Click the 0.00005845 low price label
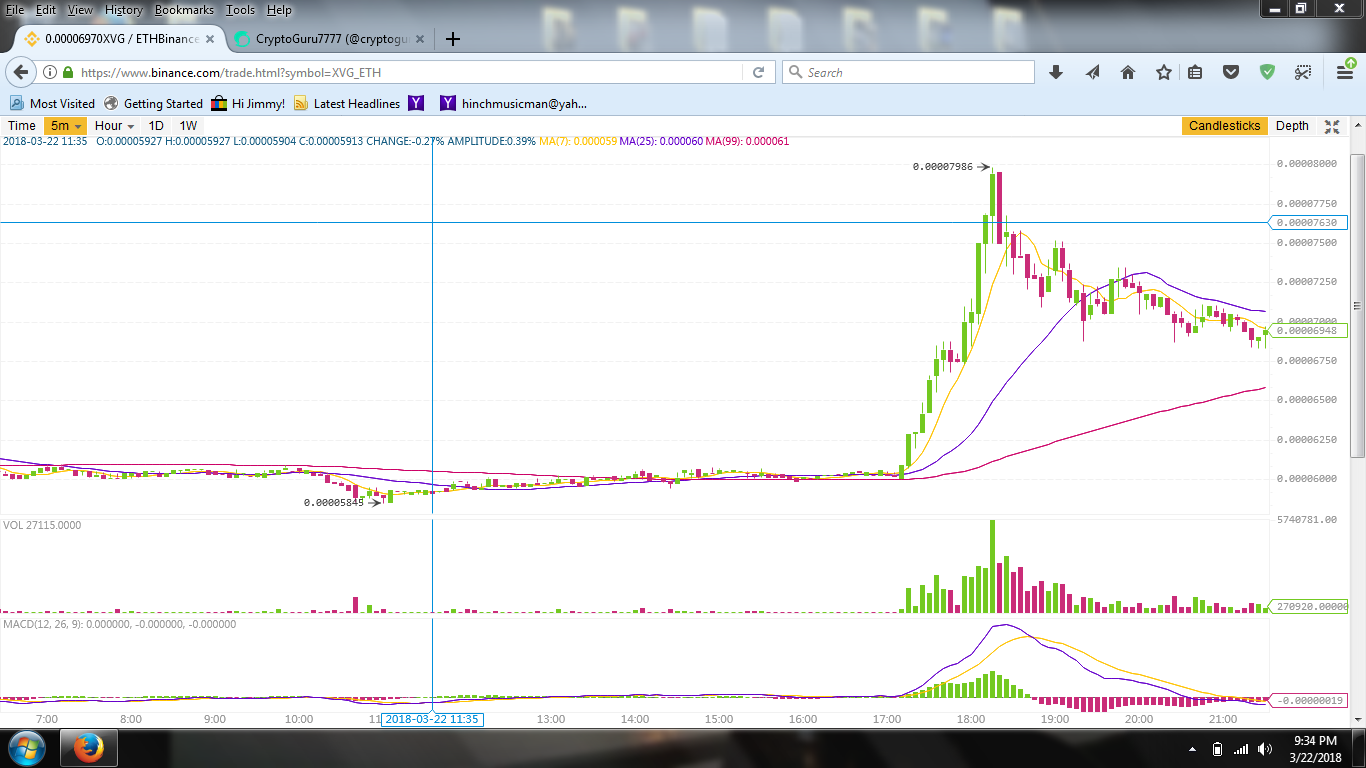Image resolution: width=1366 pixels, height=768 pixels. click(x=334, y=503)
